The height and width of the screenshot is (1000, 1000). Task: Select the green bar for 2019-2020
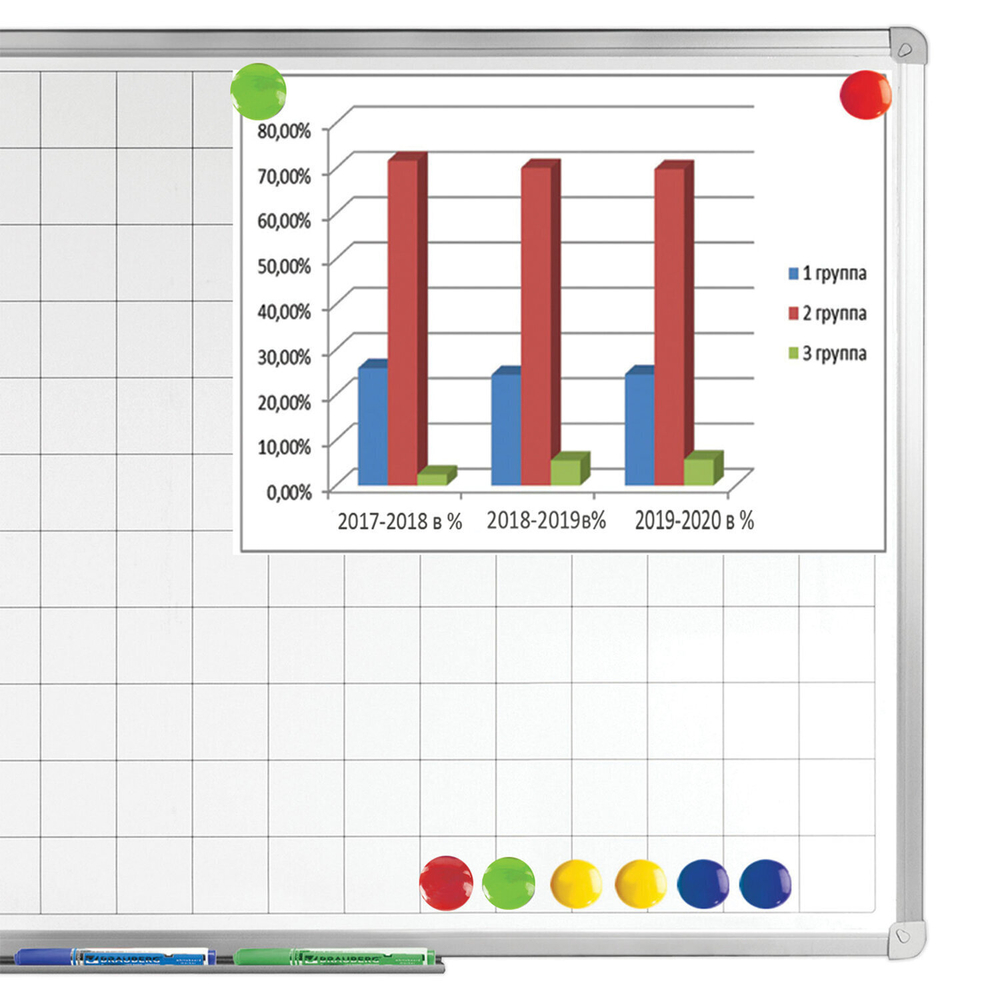(703, 468)
